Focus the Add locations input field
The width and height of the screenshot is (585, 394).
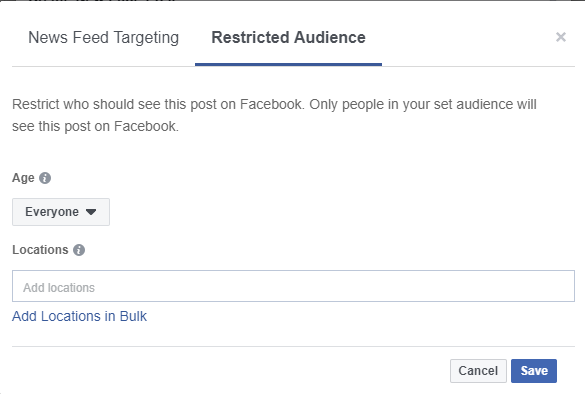[293, 286]
